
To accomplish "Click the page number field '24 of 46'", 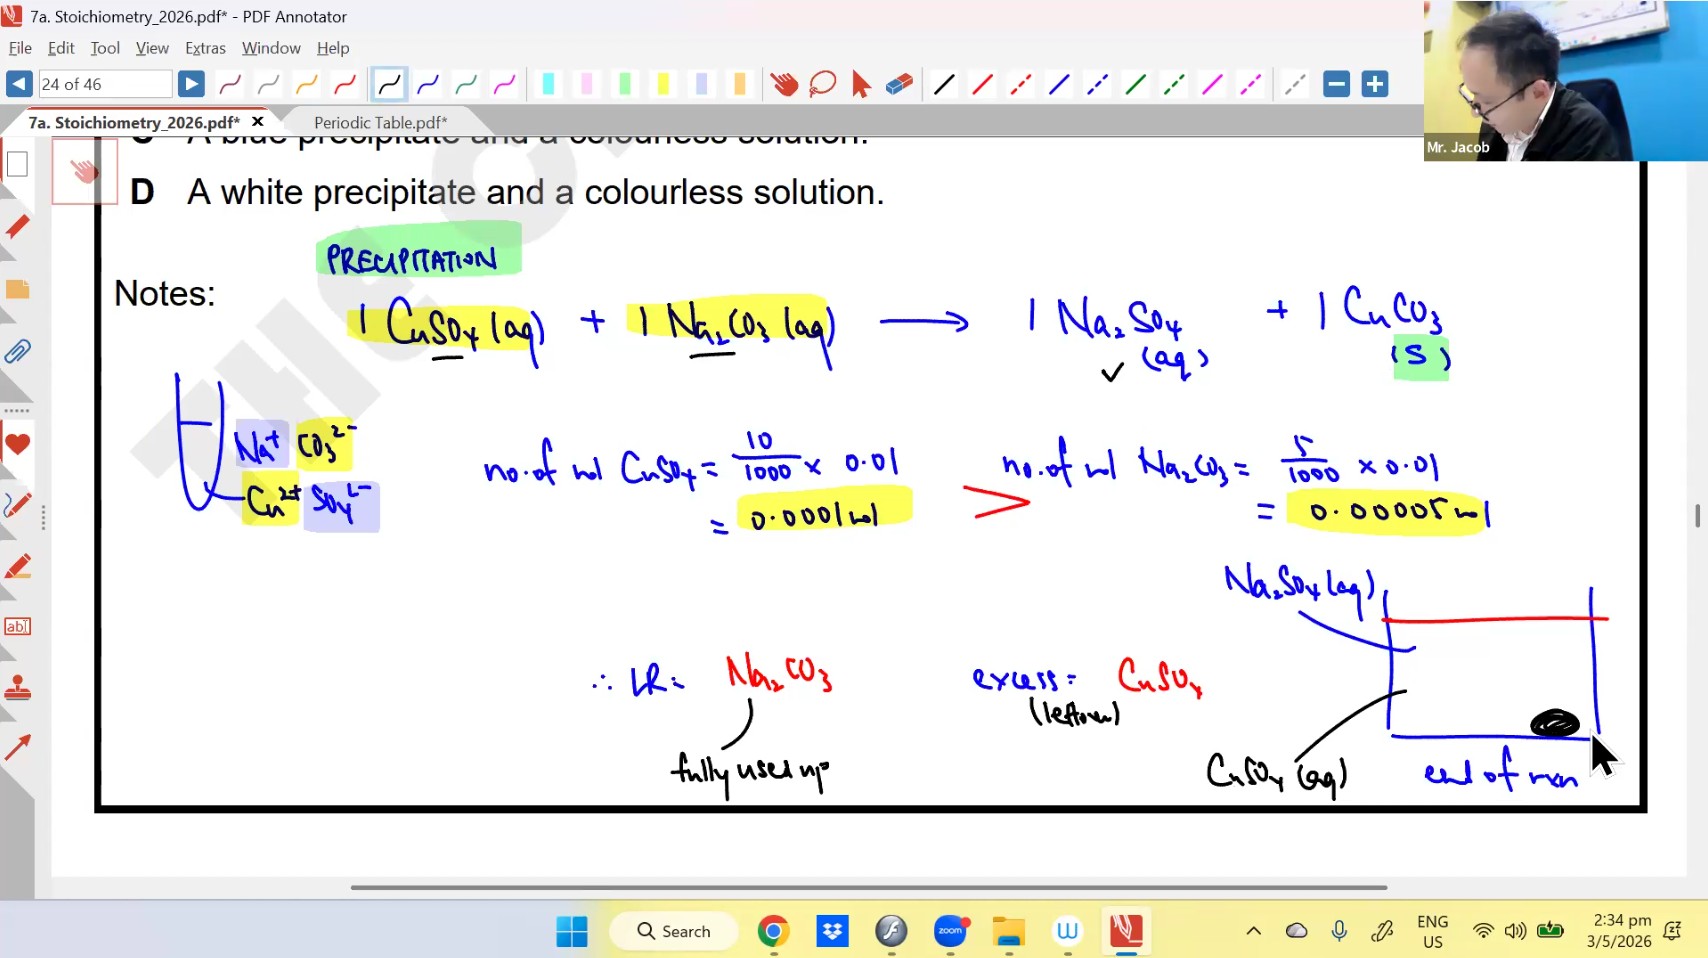I will coord(105,84).
